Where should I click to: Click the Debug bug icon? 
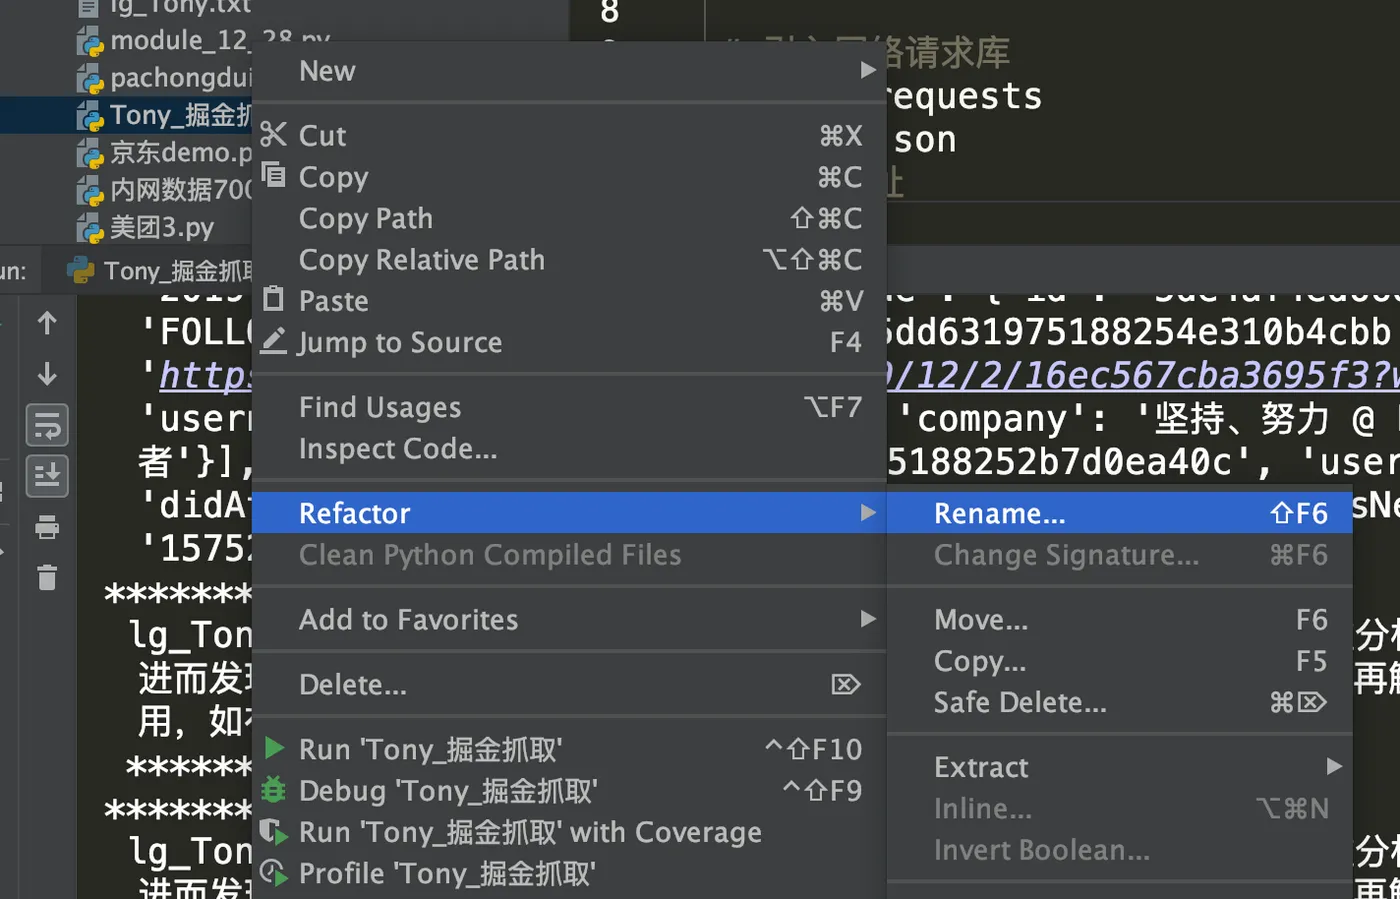(273, 790)
